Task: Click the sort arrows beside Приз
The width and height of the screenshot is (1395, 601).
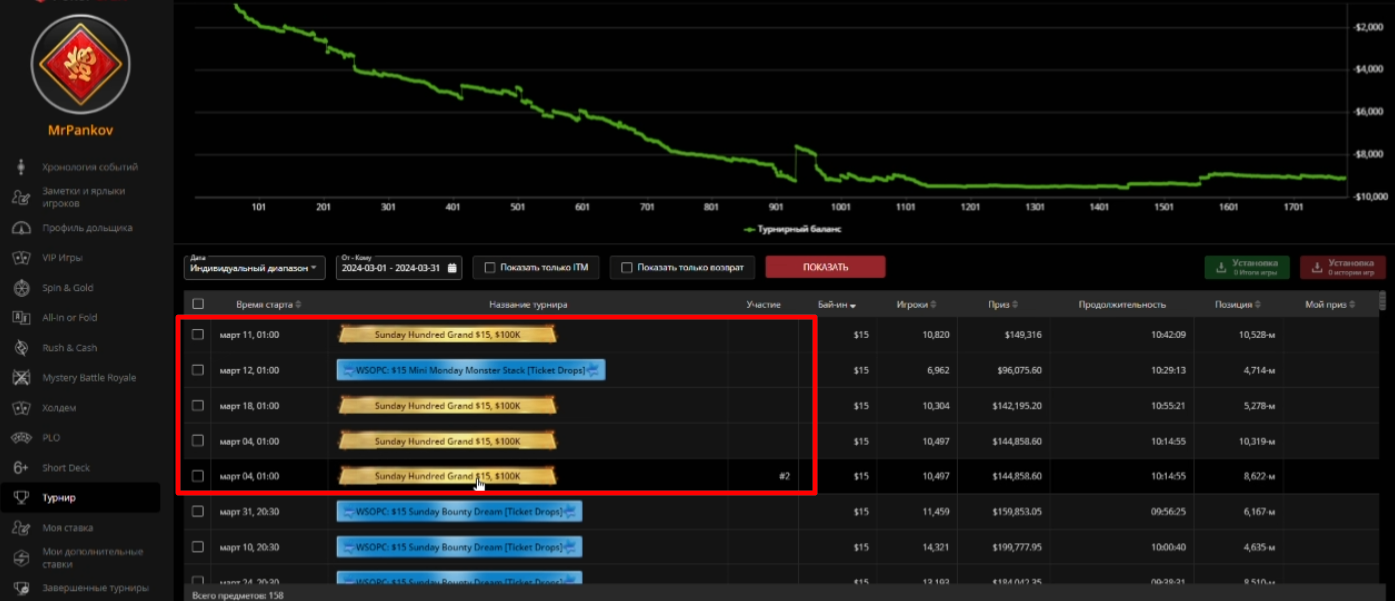Action: [1016, 304]
